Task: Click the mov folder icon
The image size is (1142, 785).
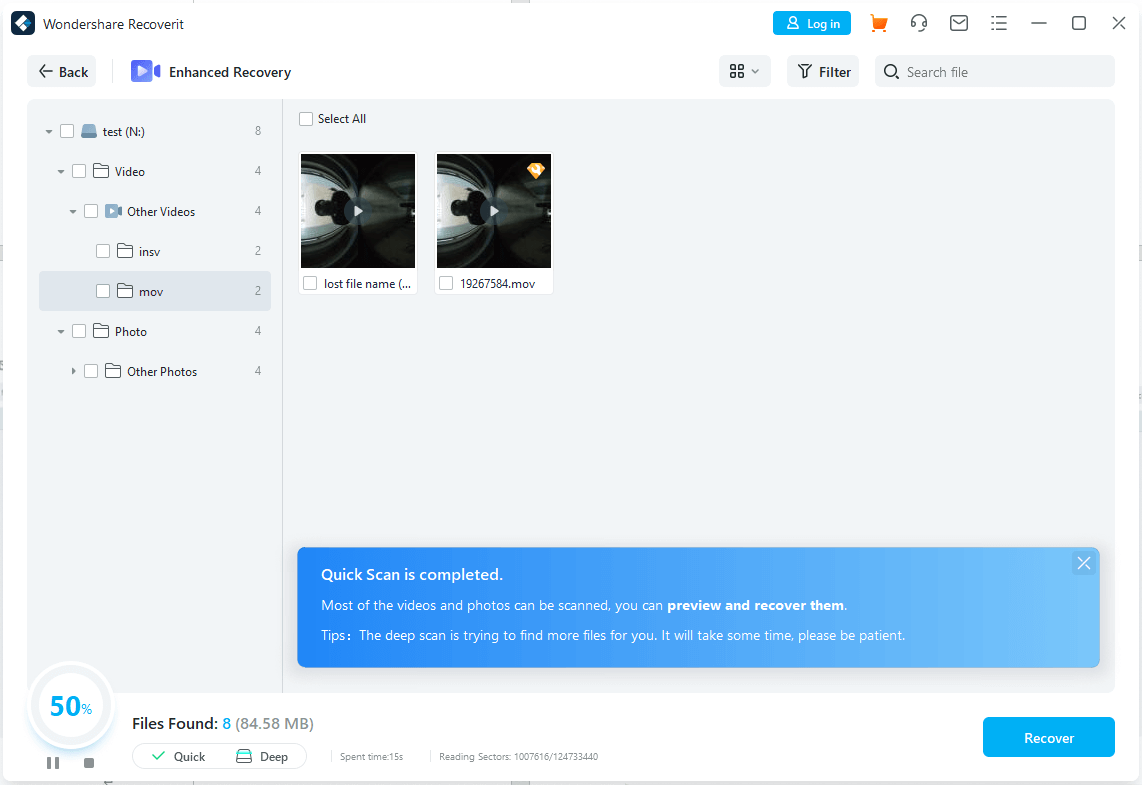Action: pyautogui.click(x=125, y=291)
